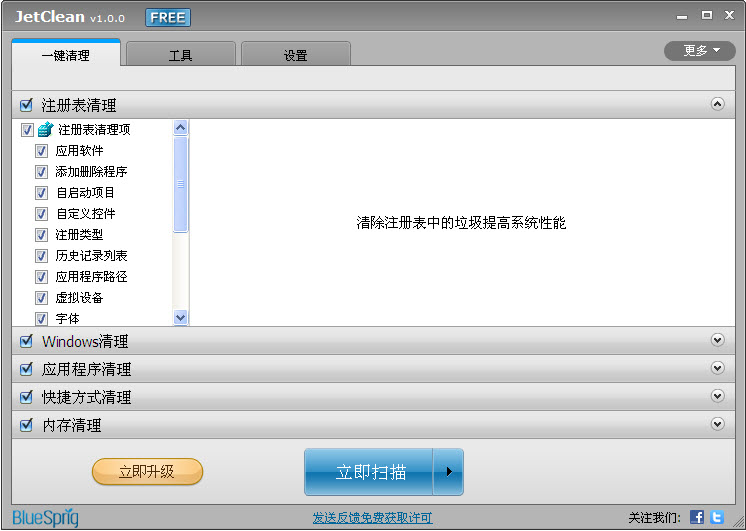746x531 pixels.
Task: Click the Facebook icon
Action: tap(697, 517)
